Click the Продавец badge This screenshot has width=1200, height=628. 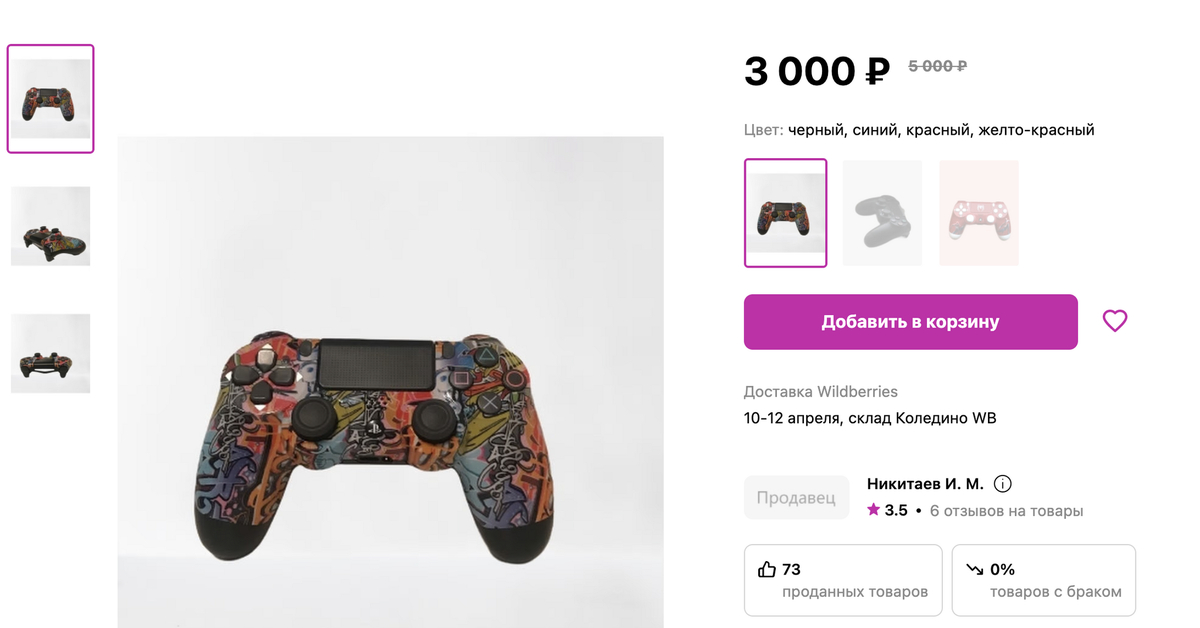point(795,498)
